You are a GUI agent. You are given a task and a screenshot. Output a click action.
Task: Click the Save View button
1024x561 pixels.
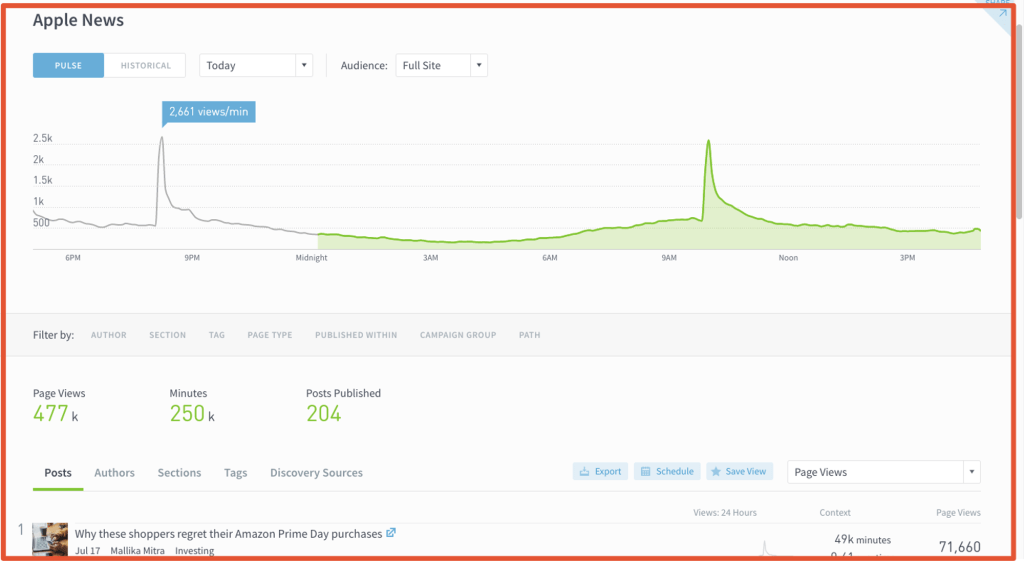coord(739,472)
